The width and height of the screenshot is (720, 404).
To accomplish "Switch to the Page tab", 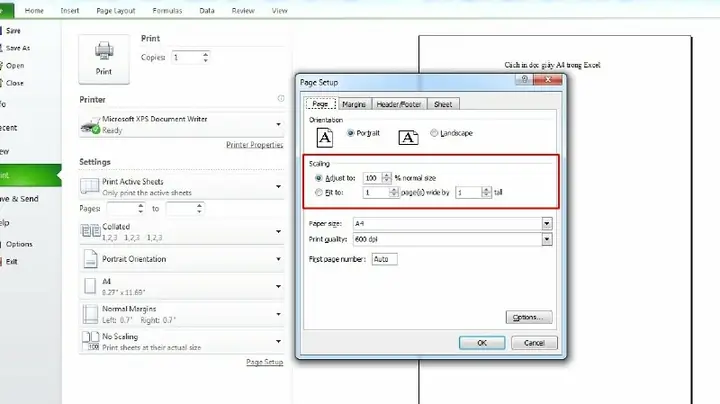I will (x=320, y=104).
